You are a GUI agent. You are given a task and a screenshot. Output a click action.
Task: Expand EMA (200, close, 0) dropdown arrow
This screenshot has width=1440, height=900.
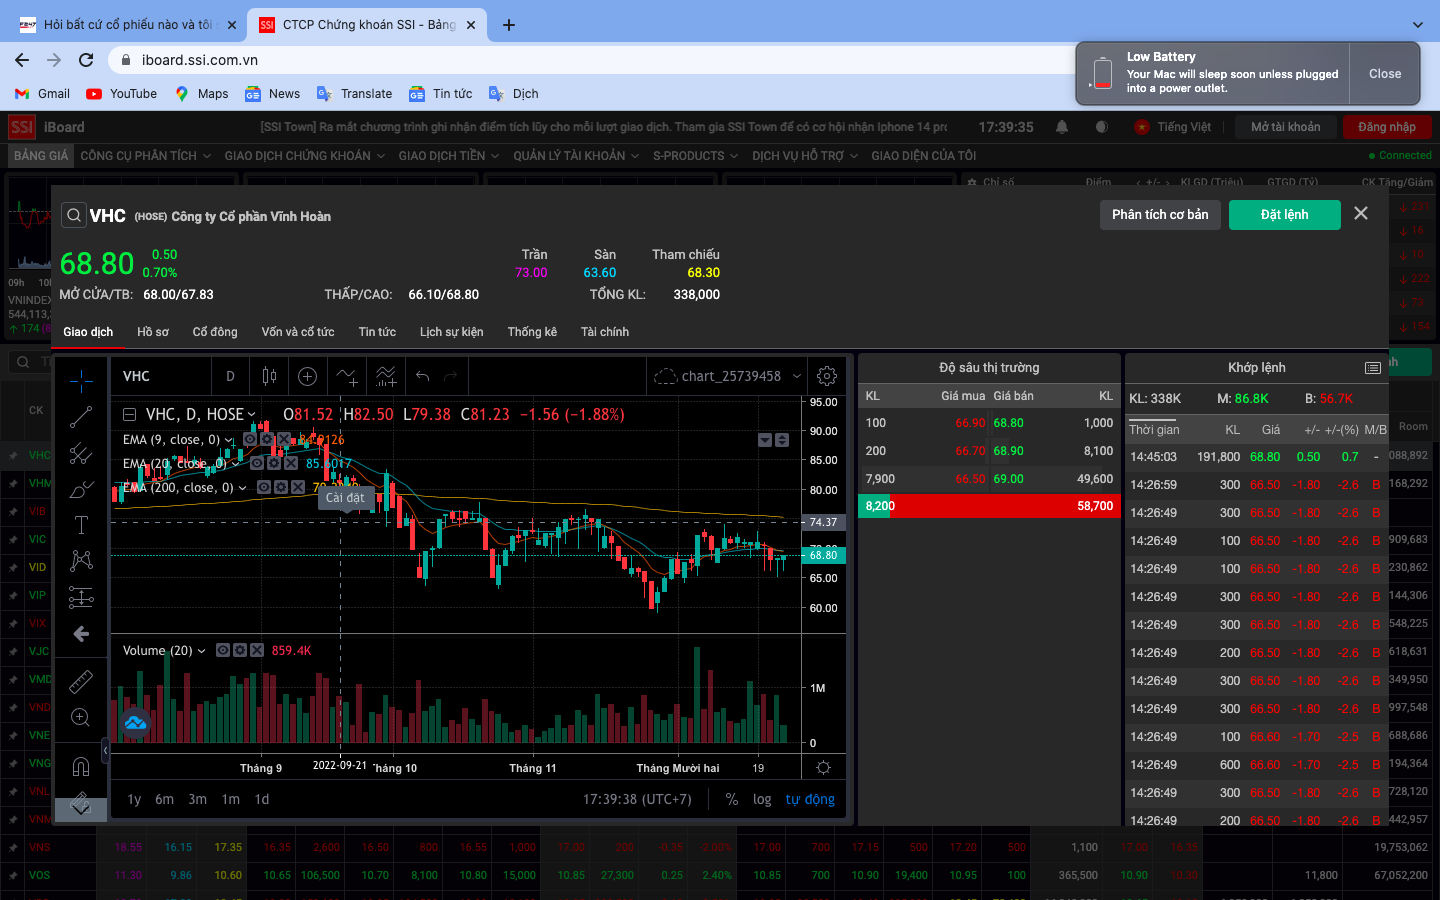point(242,488)
